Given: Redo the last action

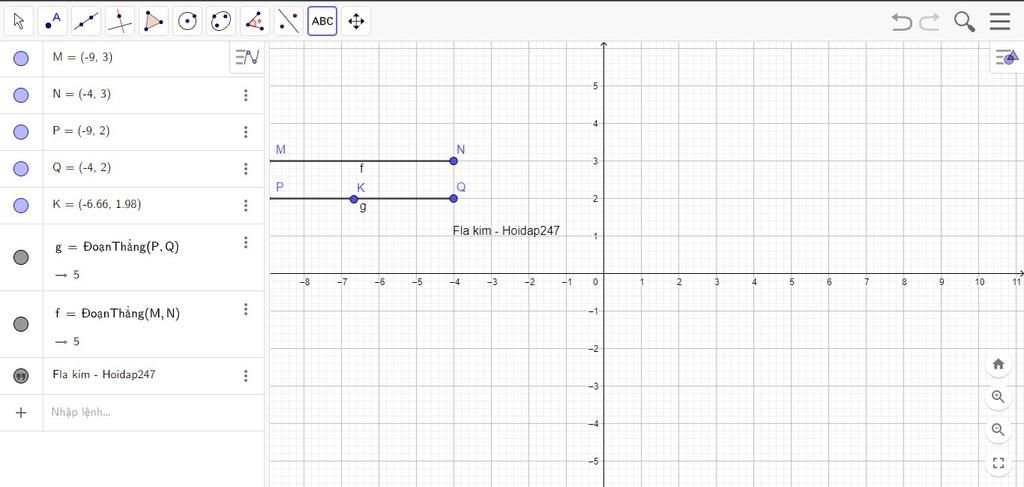Looking at the screenshot, I should (x=929, y=22).
